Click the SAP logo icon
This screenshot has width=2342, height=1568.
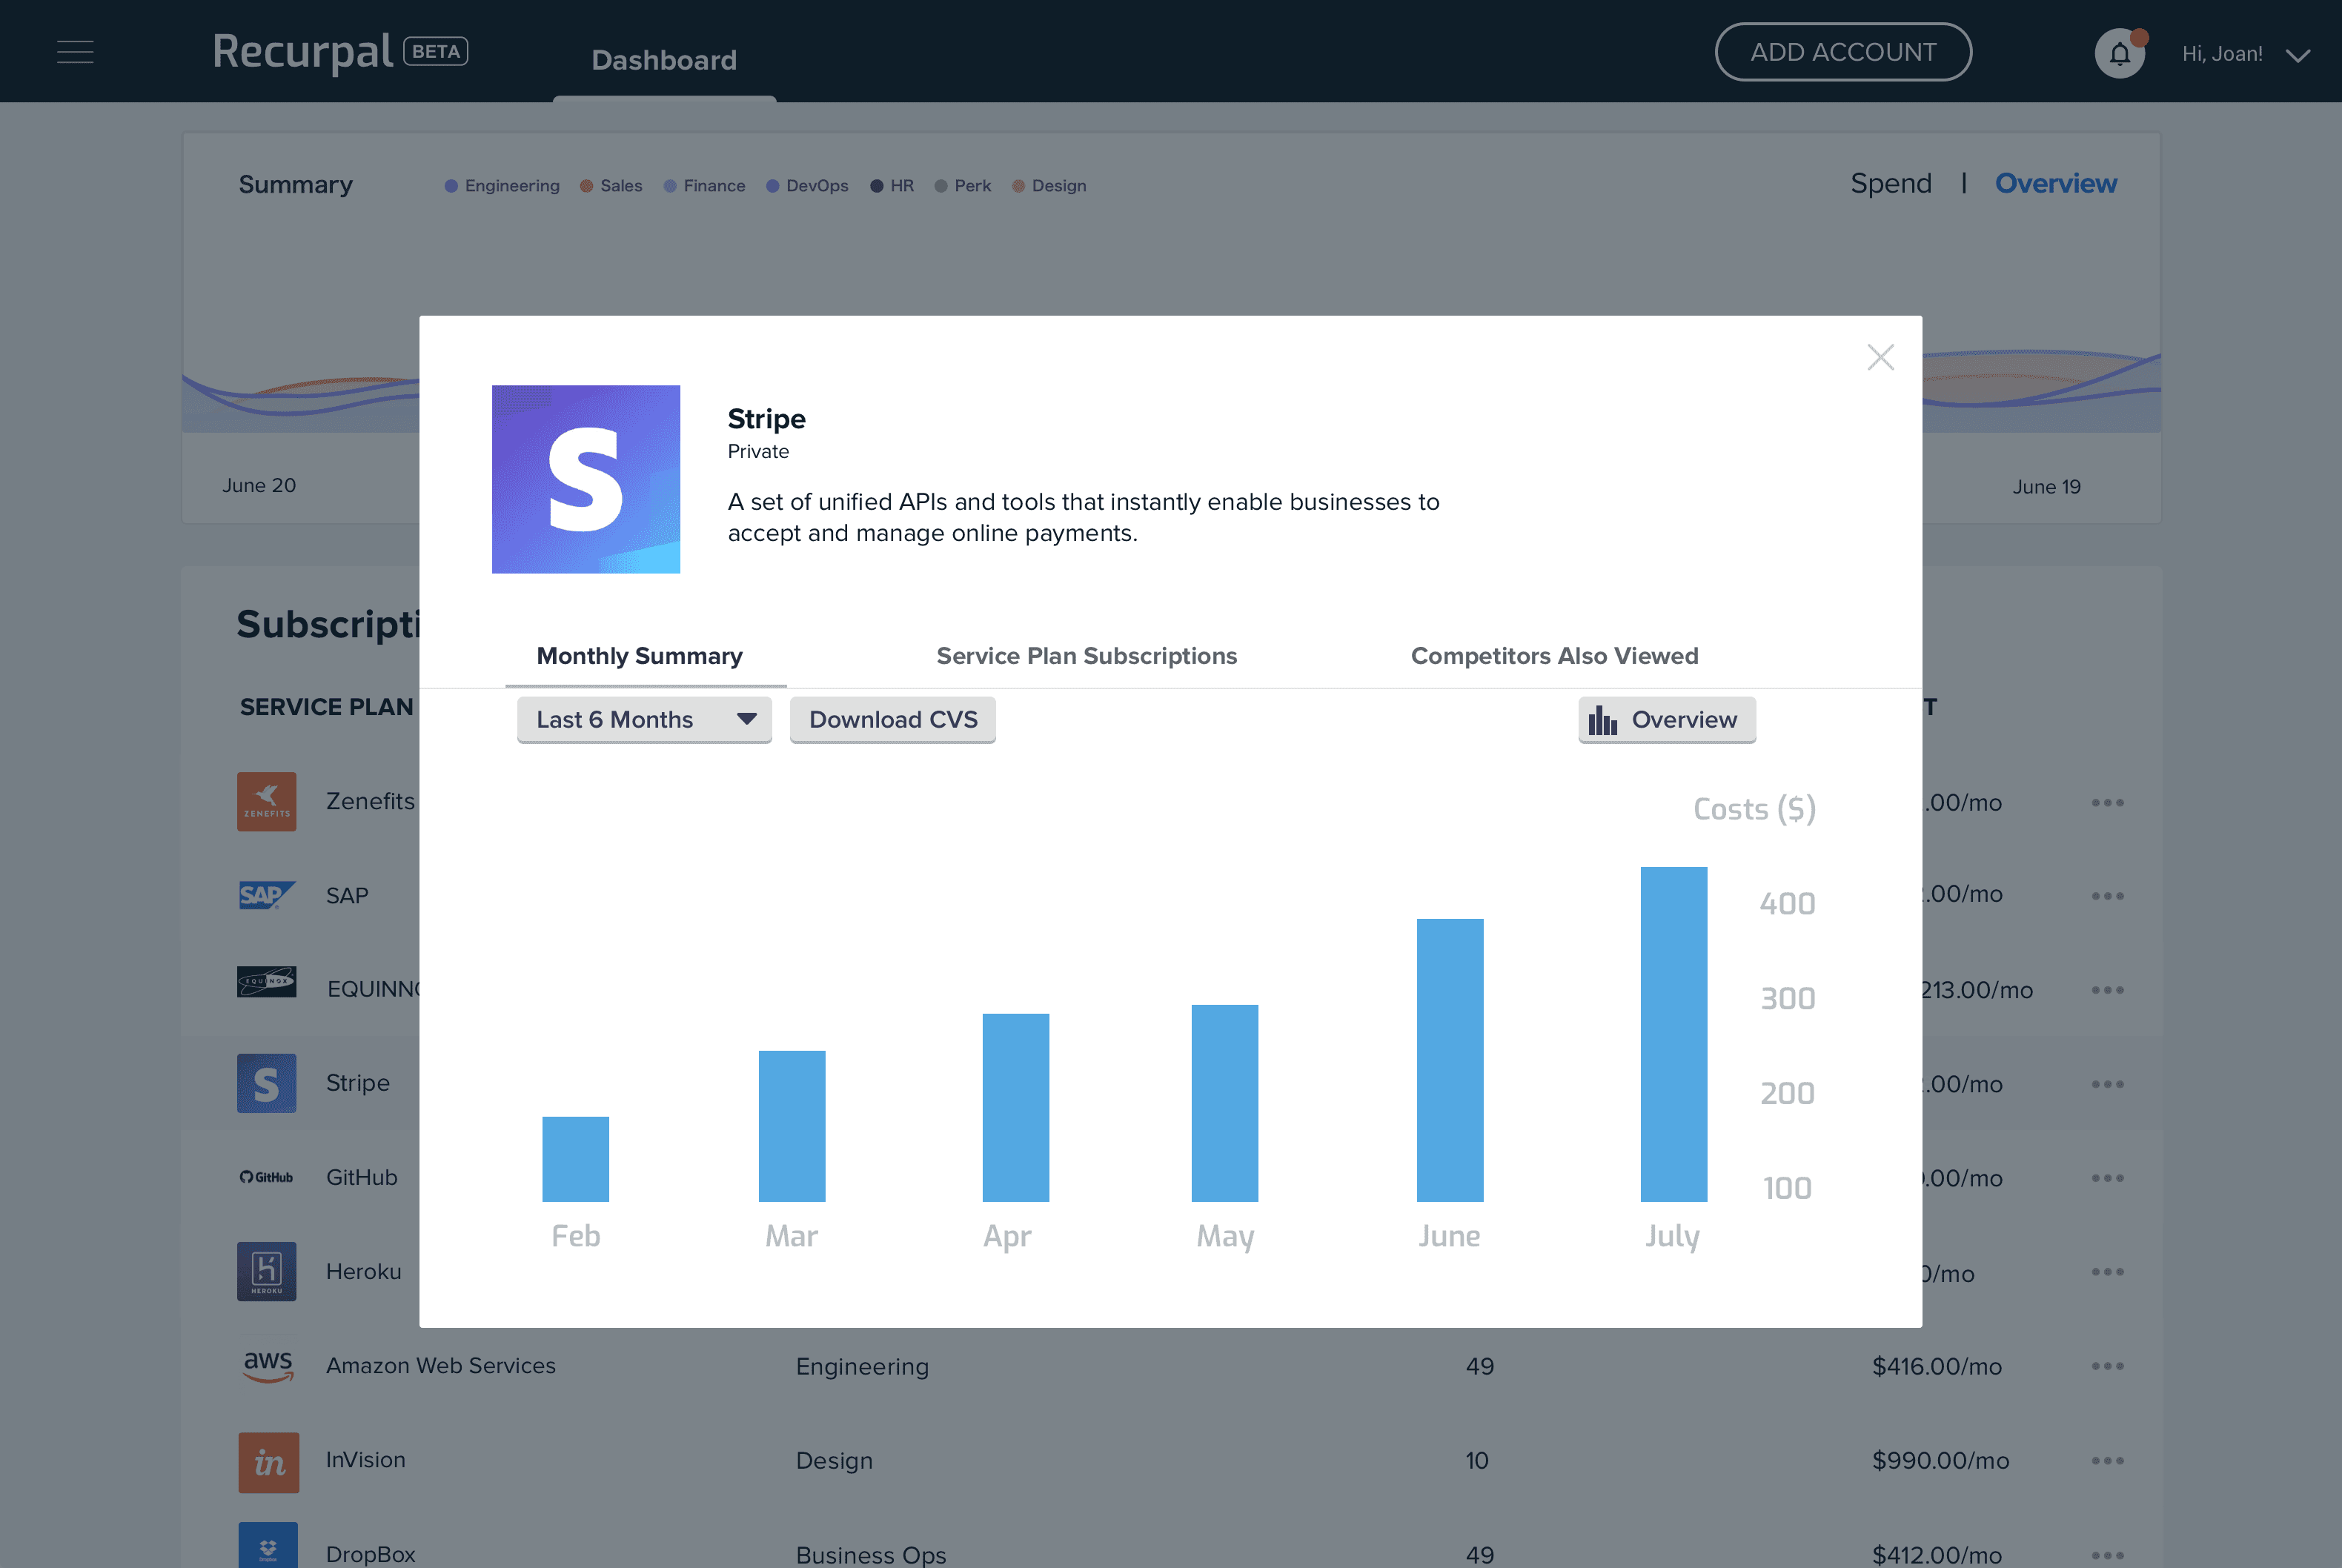click(x=266, y=895)
